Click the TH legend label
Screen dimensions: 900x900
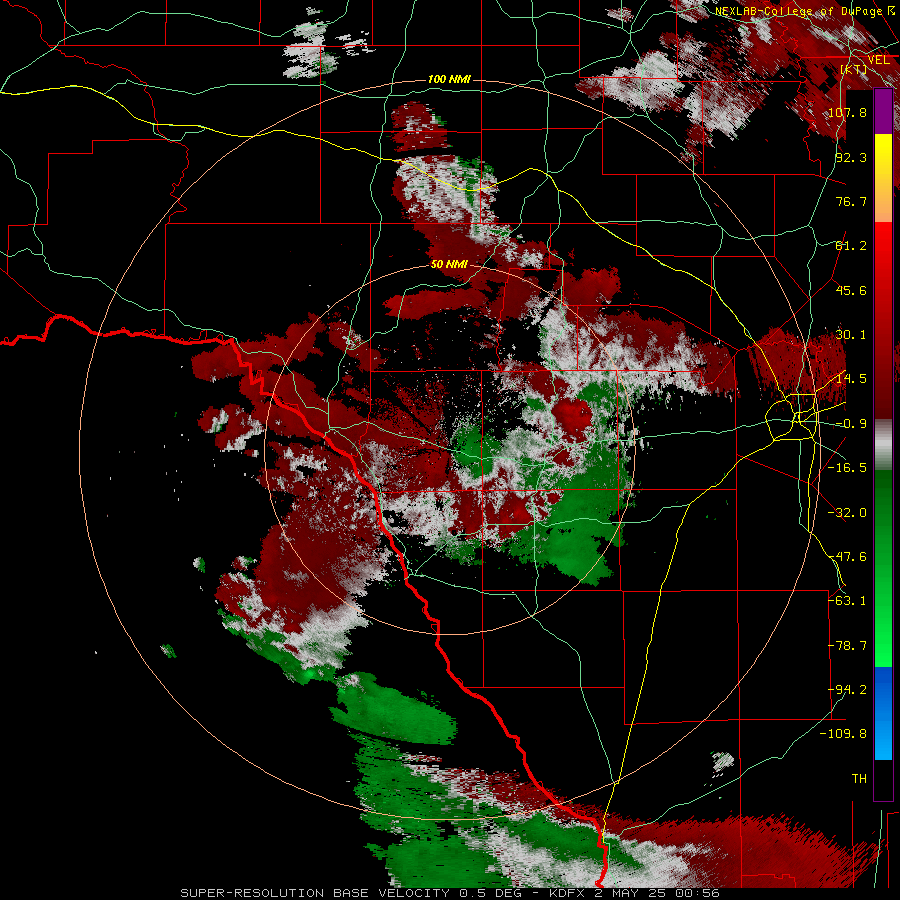click(859, 779)
